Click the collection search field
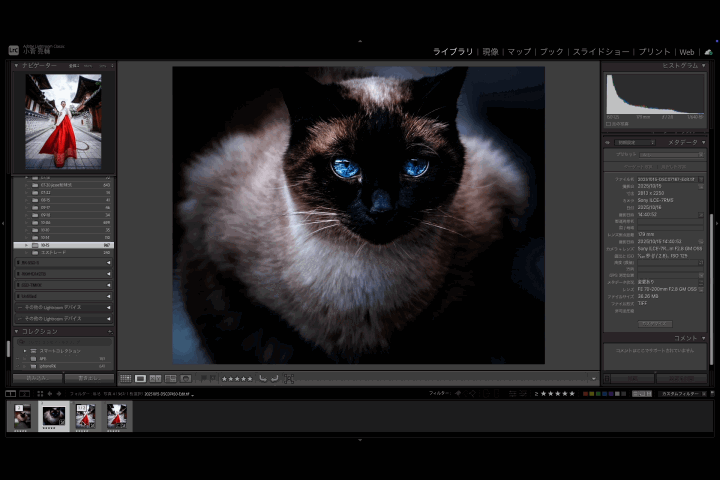 point(64,342)
